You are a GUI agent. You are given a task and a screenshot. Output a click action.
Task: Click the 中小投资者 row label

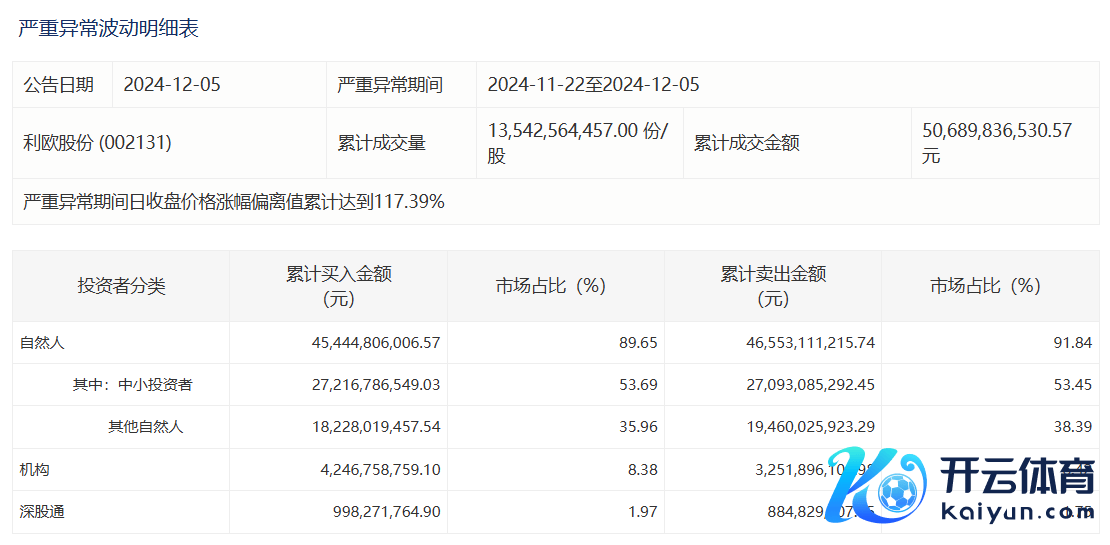click(132, 385)
